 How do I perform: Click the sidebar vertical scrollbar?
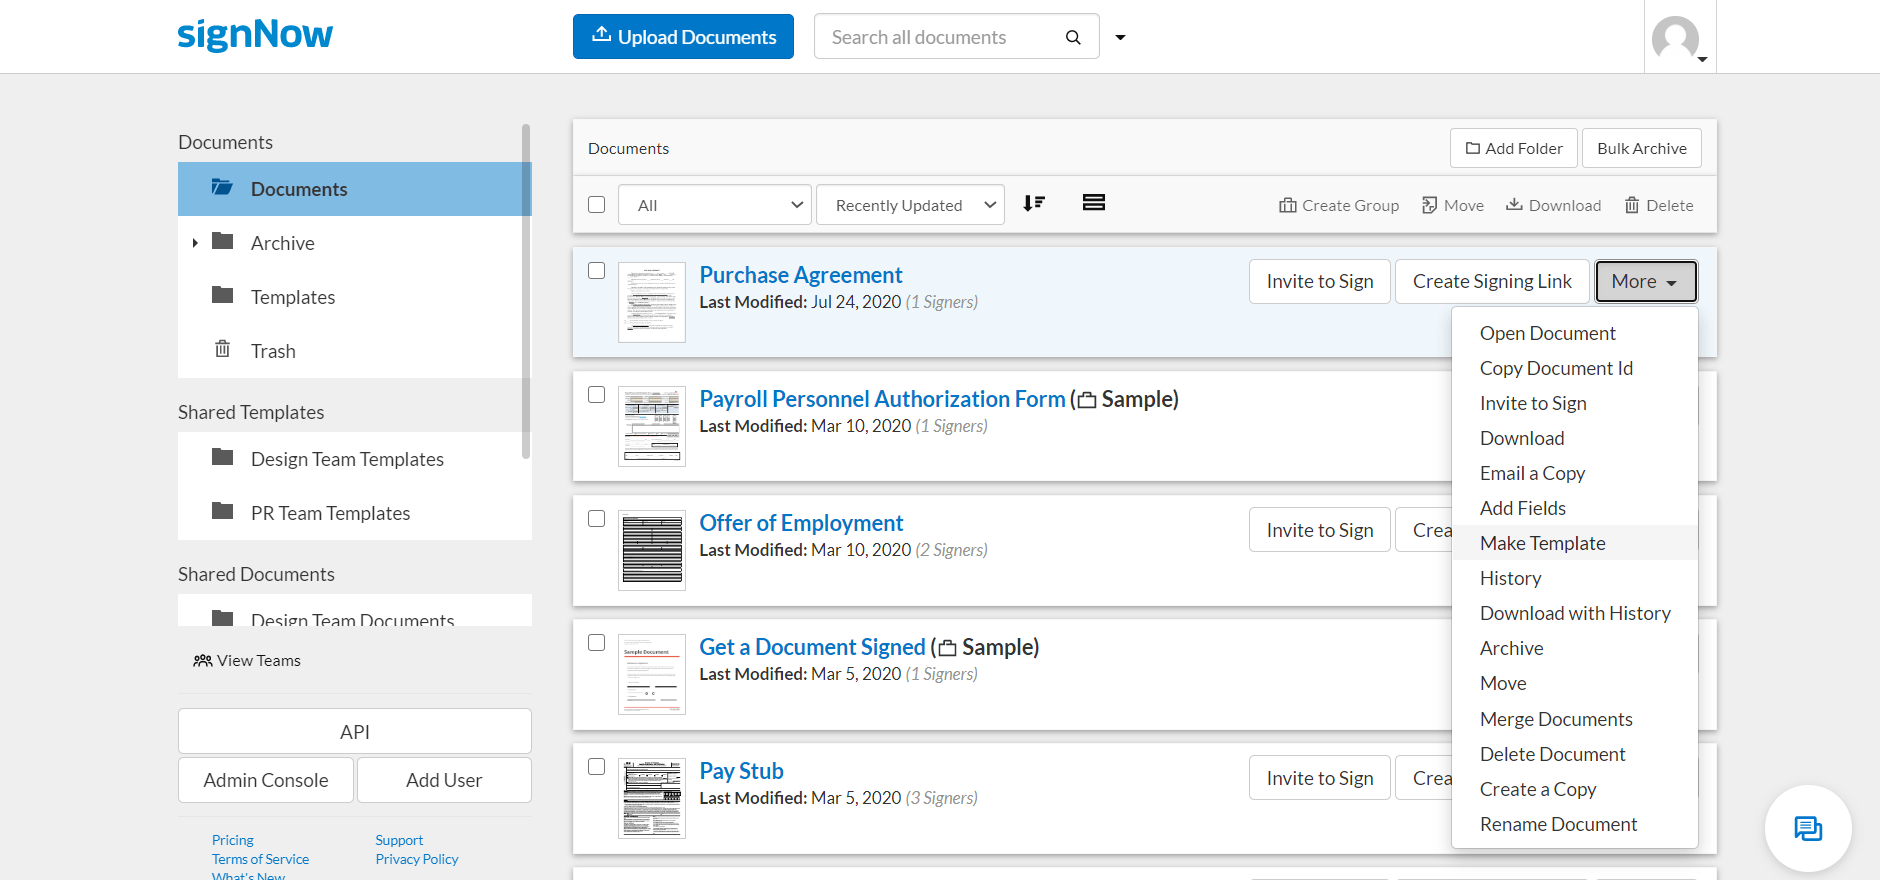(526, 290)
